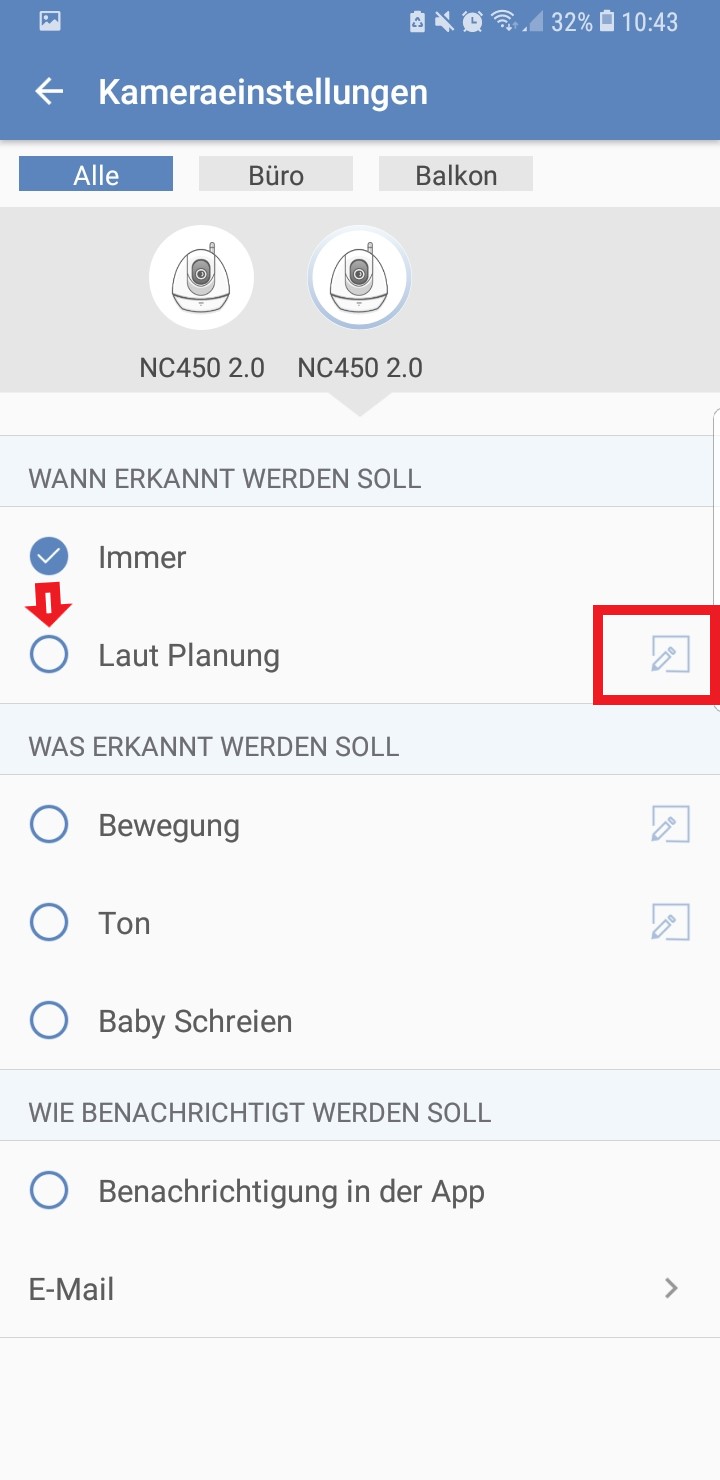Select the second NC450 2.0 camera
The image size is (720, 1480).
pos(359,278)
